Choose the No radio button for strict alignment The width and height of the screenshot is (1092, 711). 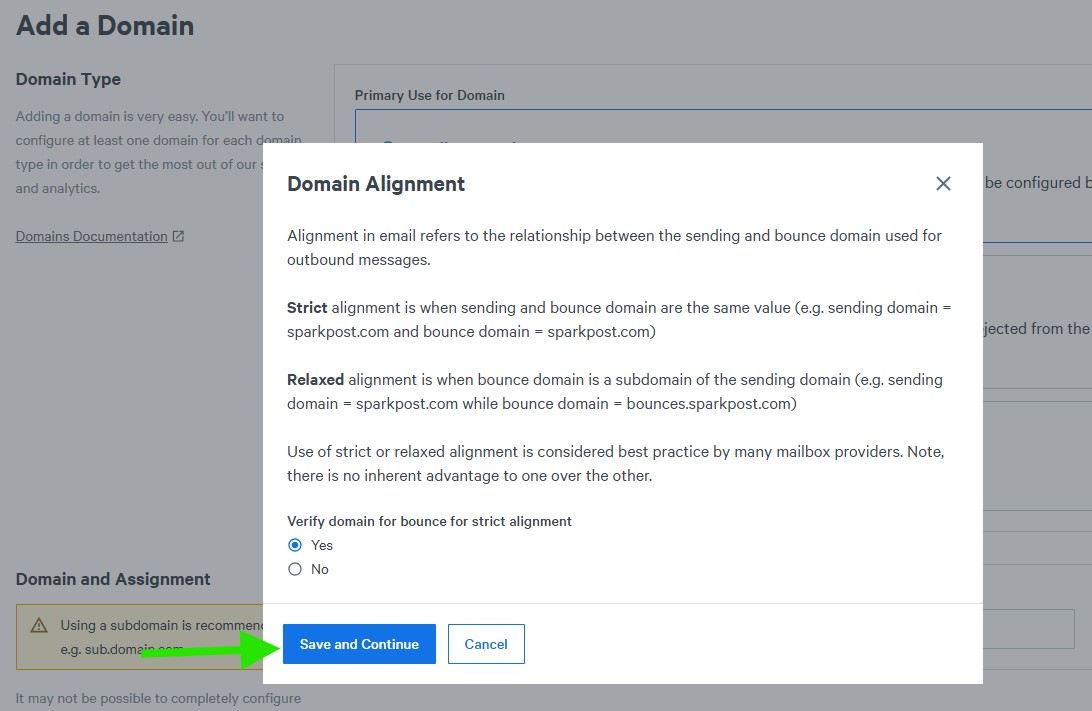[x=295, y=569]
